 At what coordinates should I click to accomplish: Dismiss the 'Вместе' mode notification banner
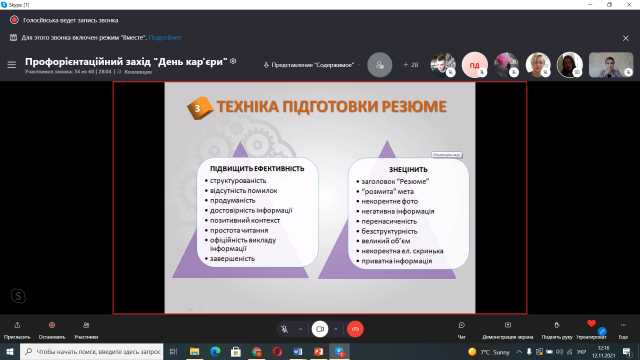(626, 38)
